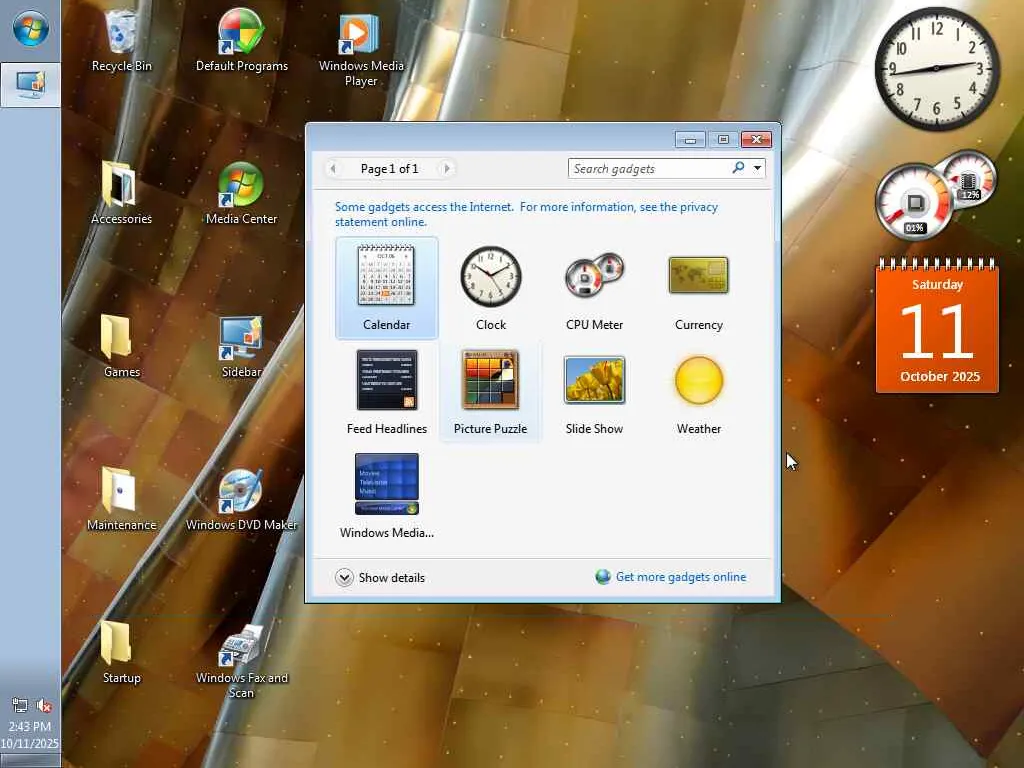Select the Sidebar desktop shortcut
Image resolution: width=1024 pixels, height=768 pixels.
(242, 346)
